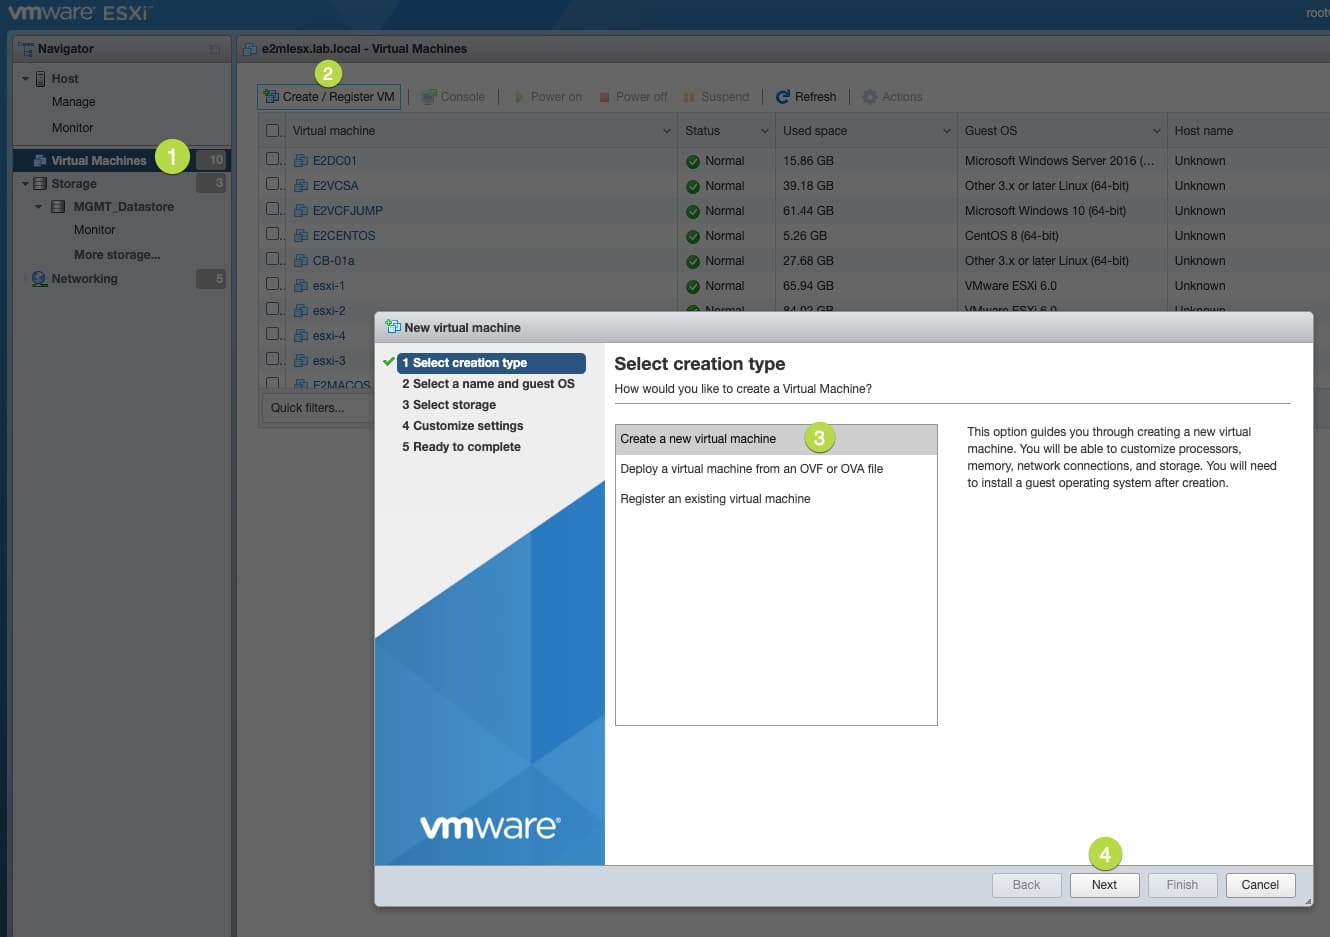Screen dimensions: 1330x937
Task: Select step 3 Select storage
Action: tap(449, 405)
